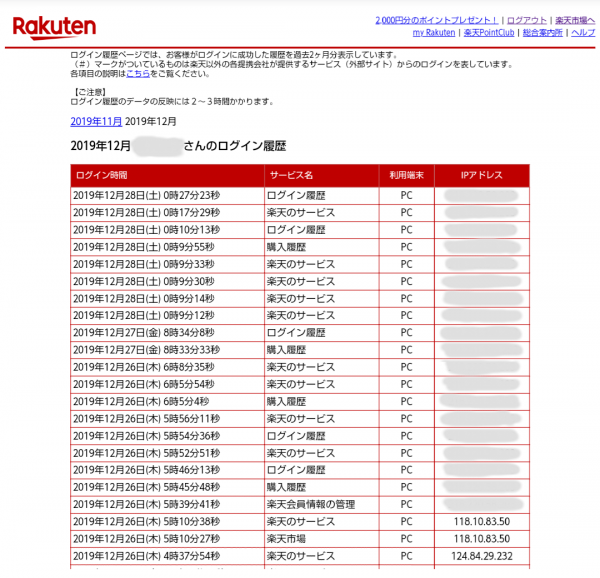Click 購入履歴 in the 5時45分48秒 row

pos(286,487)
